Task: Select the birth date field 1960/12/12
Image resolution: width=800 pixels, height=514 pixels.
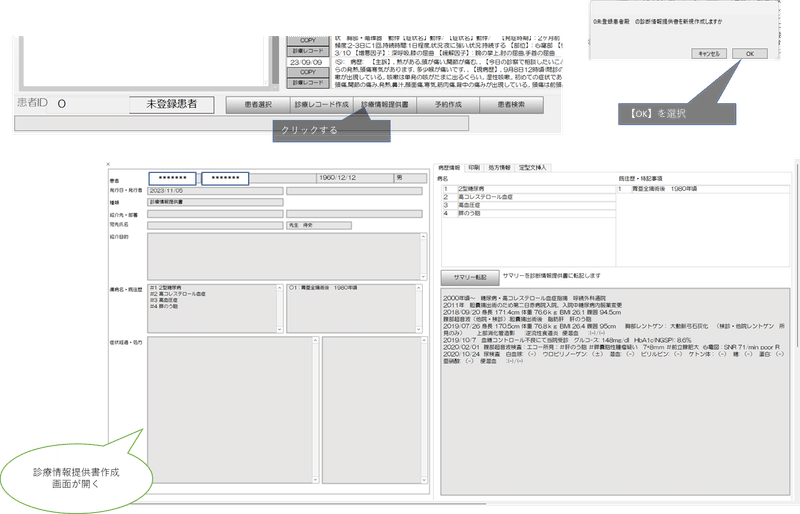Action: [x=355, y=178]
